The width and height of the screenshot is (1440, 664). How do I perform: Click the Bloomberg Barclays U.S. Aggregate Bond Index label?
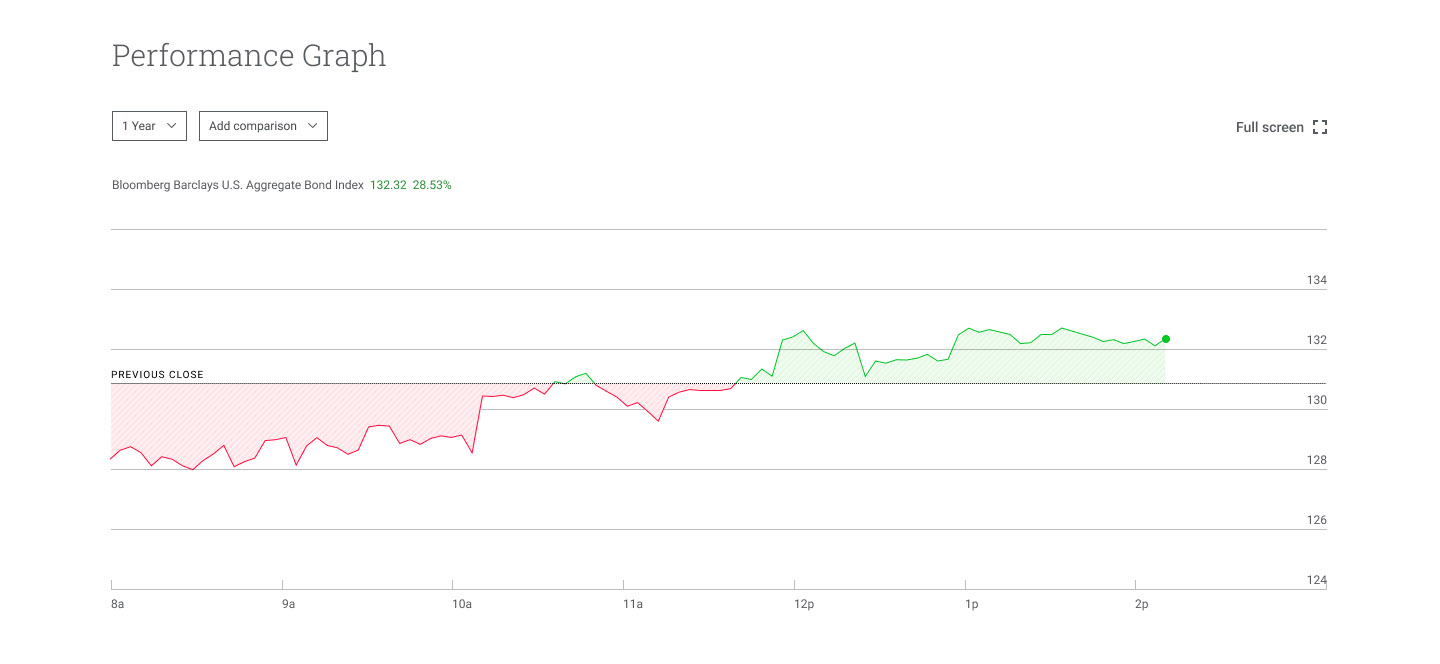(x=238, y=185)
